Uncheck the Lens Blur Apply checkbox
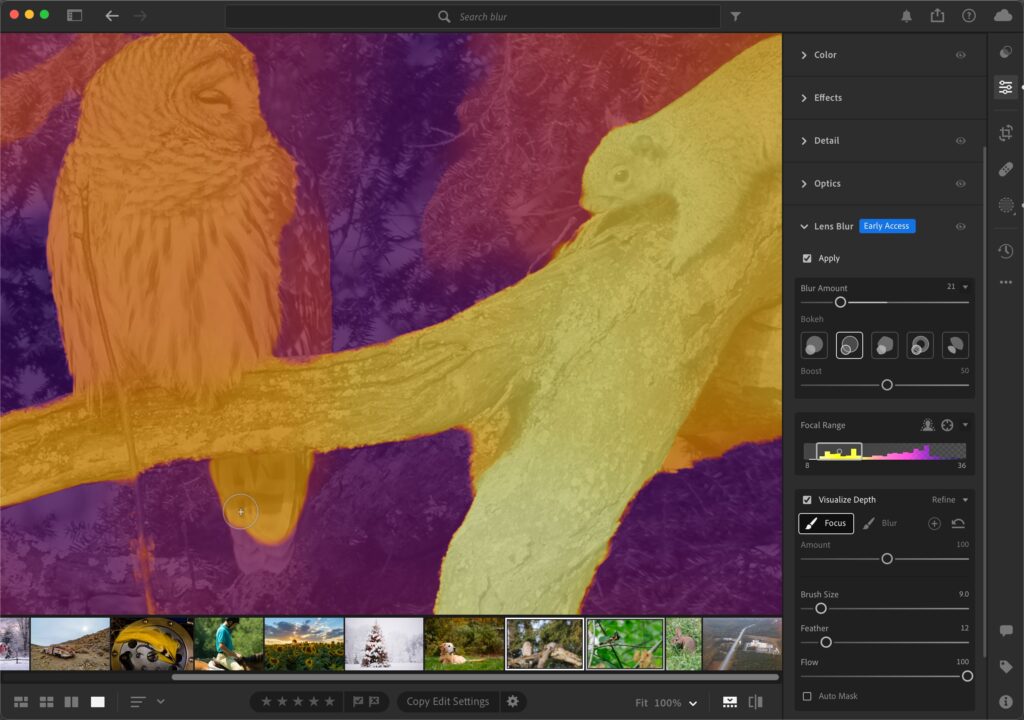The width and height of the screenshot is (1024, 720). [x=807, y=259]
